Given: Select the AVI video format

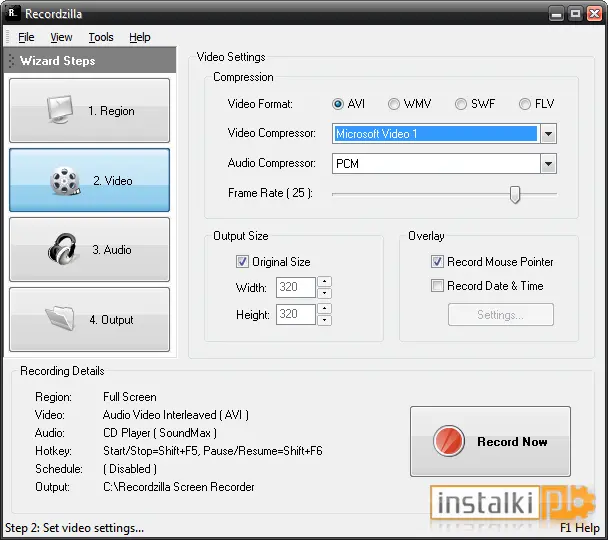Looking at the screenshot, I should [338, 104].
